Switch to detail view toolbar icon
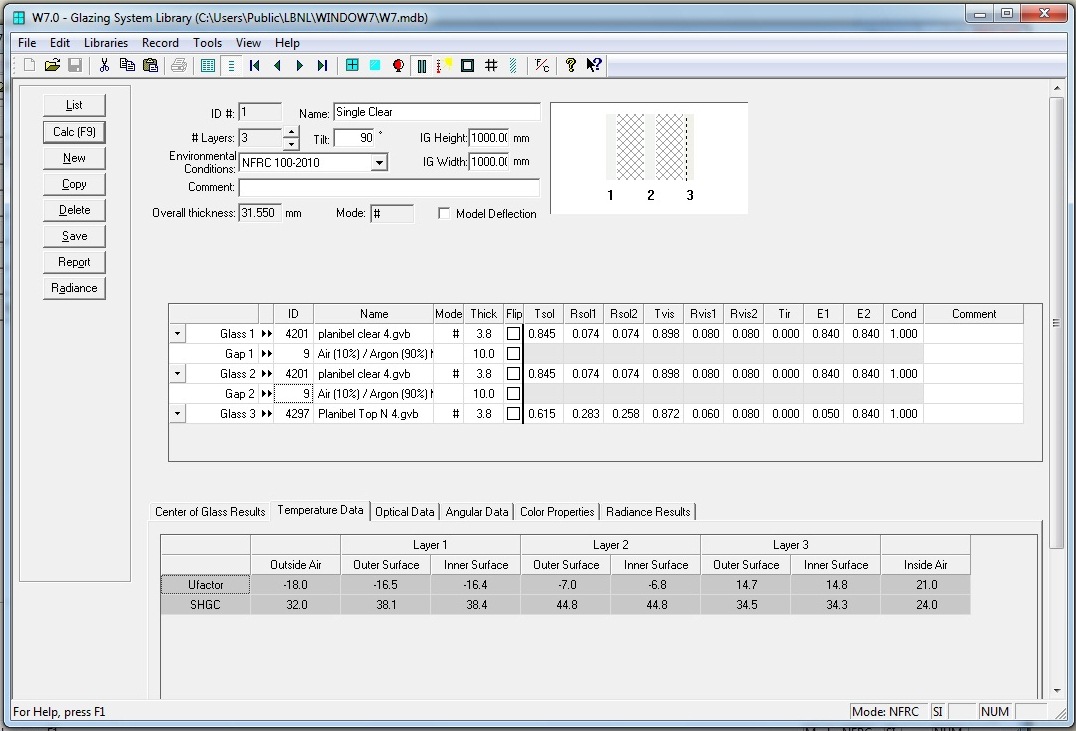 231,65
